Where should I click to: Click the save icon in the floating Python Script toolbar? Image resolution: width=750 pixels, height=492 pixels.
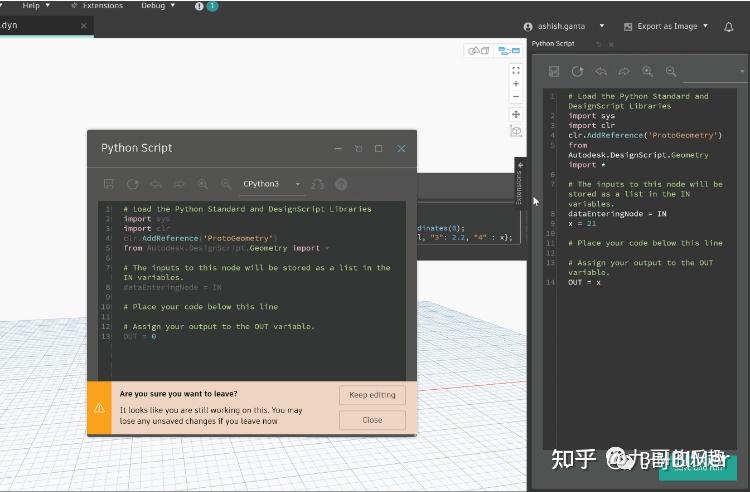(109, 184)
